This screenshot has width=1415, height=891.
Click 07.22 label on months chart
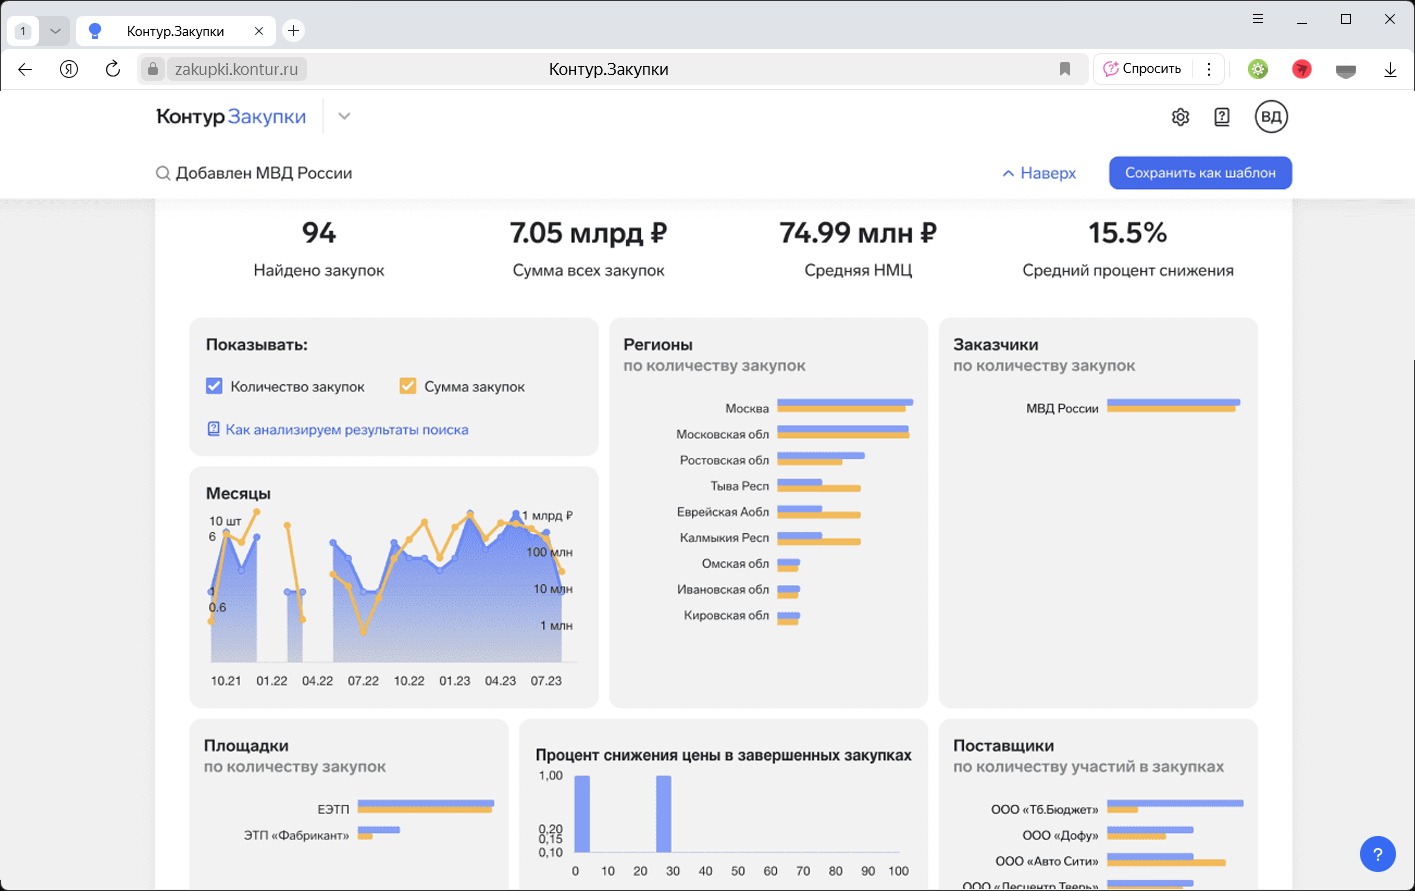(x=363, y=681)
